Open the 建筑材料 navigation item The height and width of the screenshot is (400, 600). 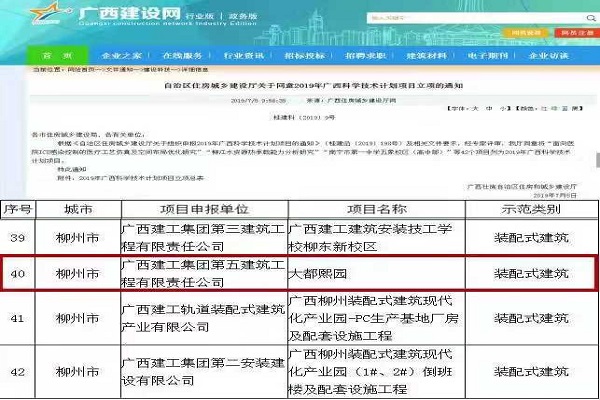(427, 56)
